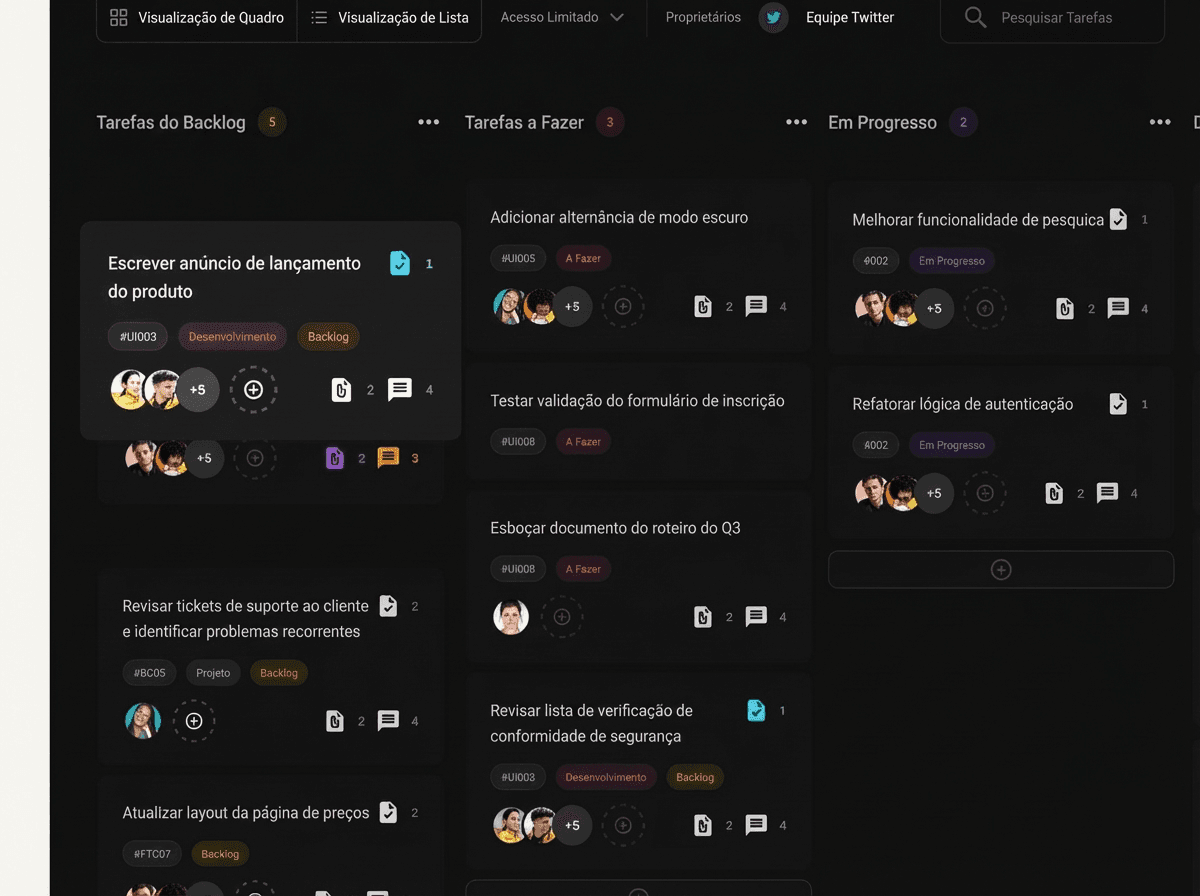Click the attachment icon on Melhorar funcionalidade de pesquisa
Viewport: 1200px width, 896px height.
tap(1064, 309)
